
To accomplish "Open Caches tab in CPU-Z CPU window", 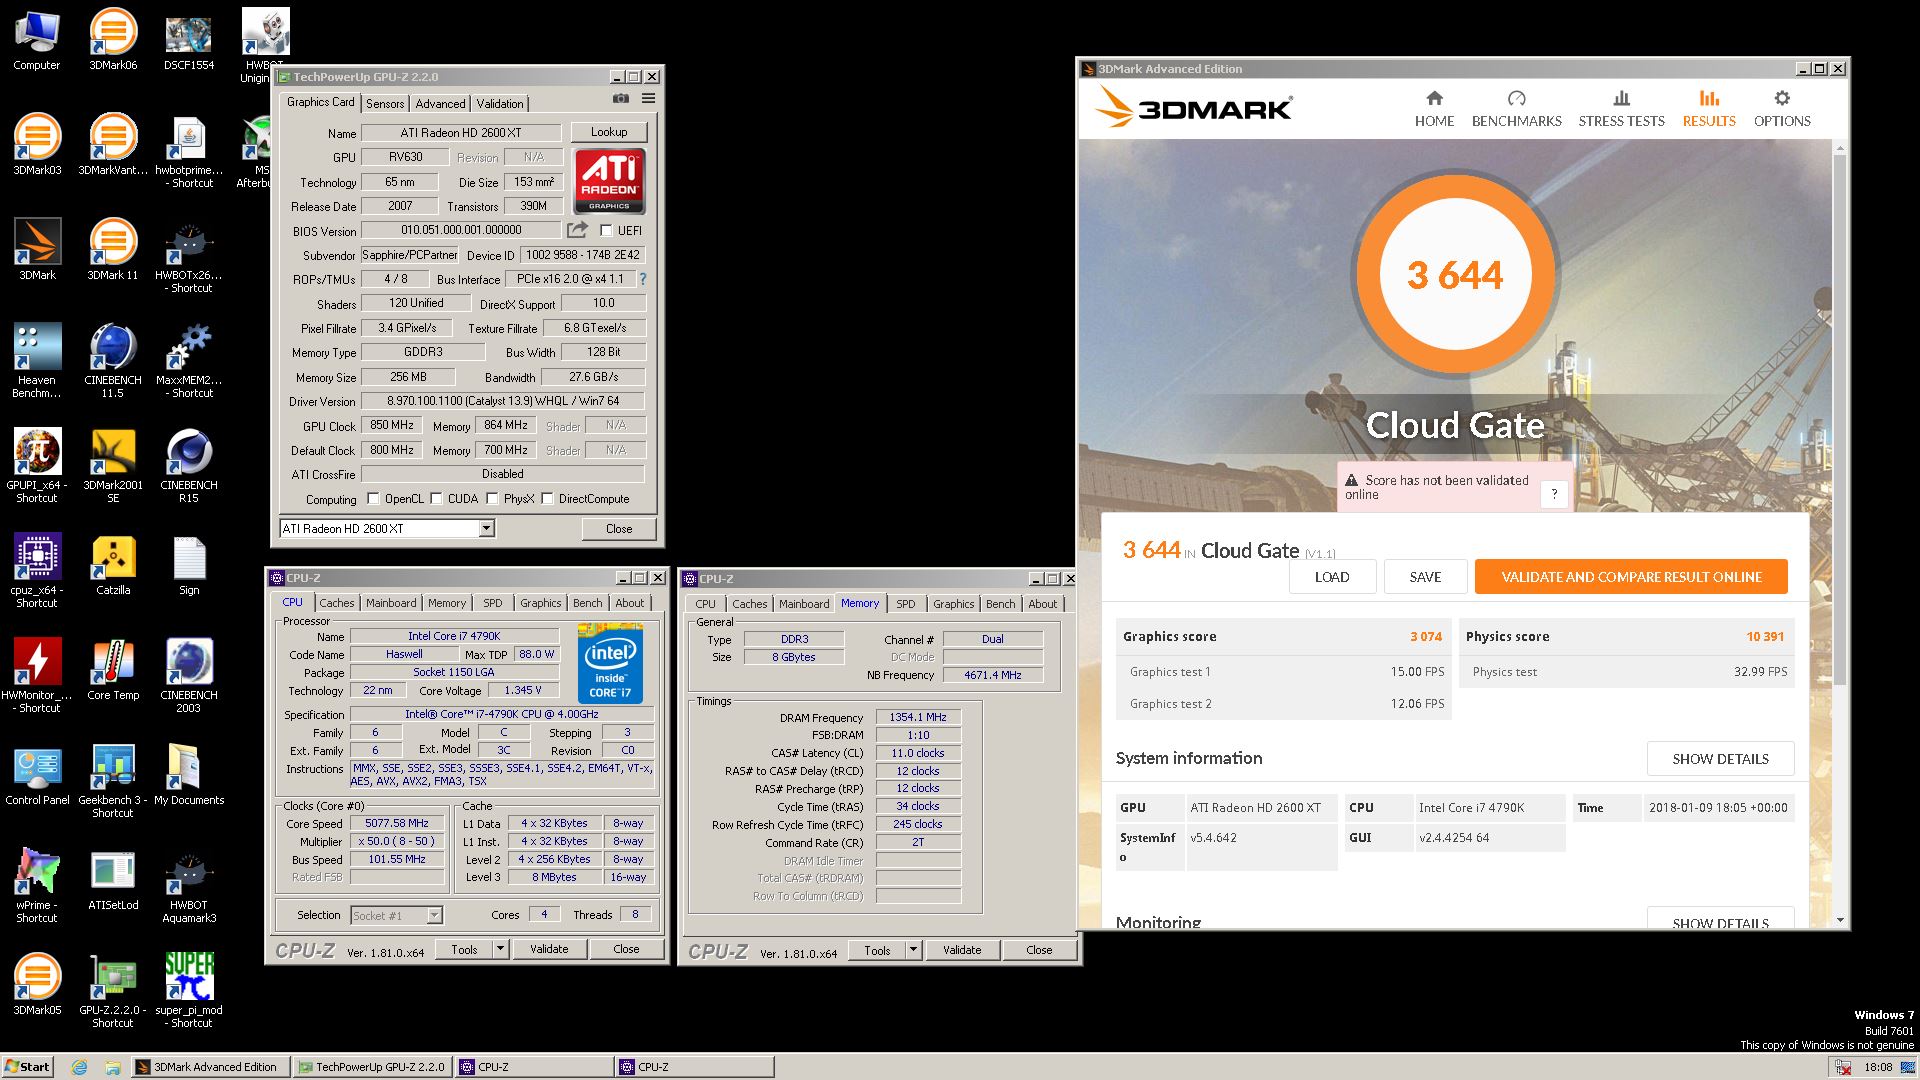I will pos(337,603).
